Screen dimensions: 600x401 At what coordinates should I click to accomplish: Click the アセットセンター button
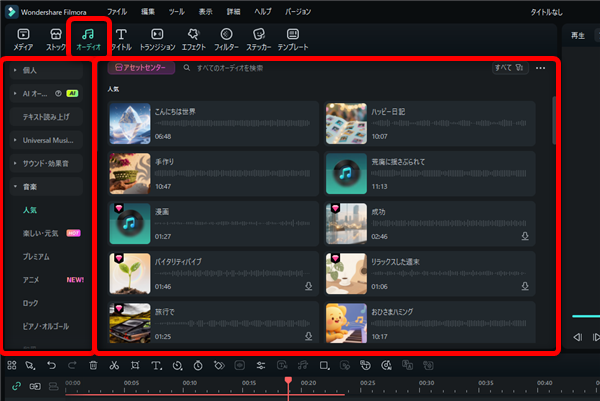140,68
